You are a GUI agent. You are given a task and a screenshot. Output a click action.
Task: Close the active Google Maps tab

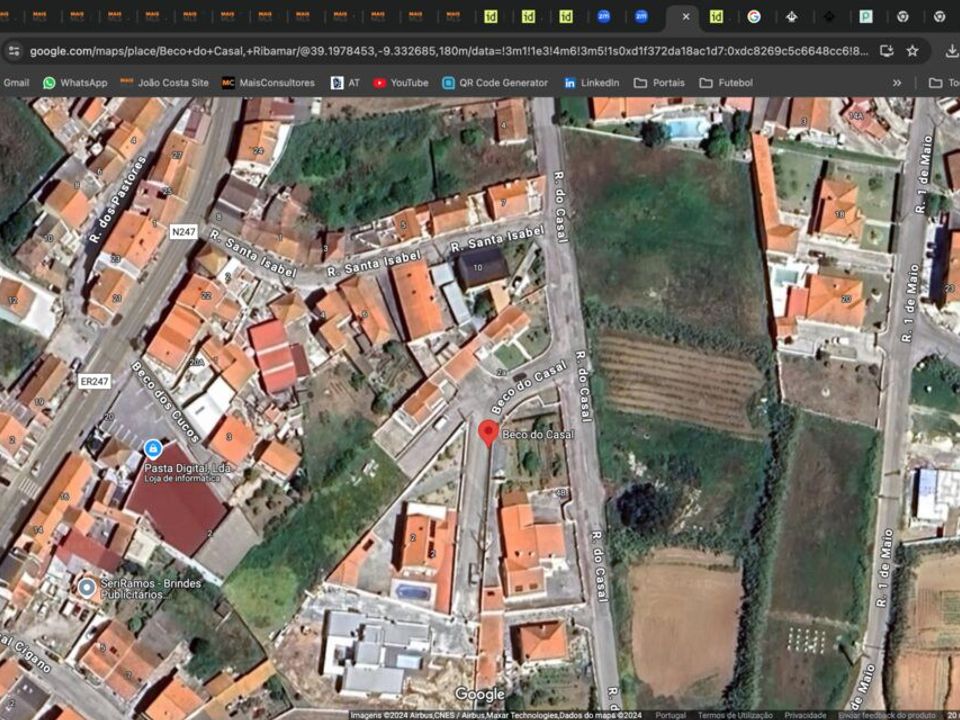686,17
